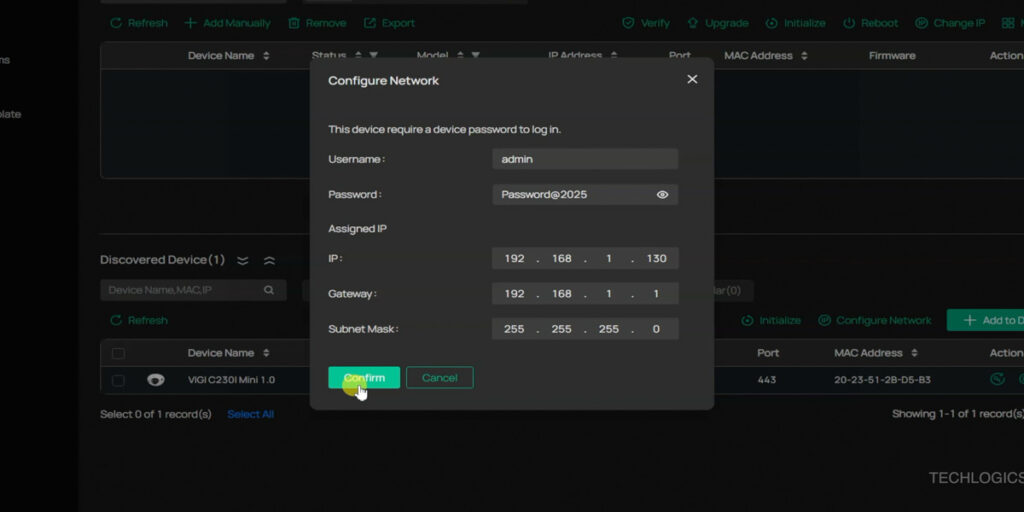Click the Upgrade icon in toolbar

[692, 23]
